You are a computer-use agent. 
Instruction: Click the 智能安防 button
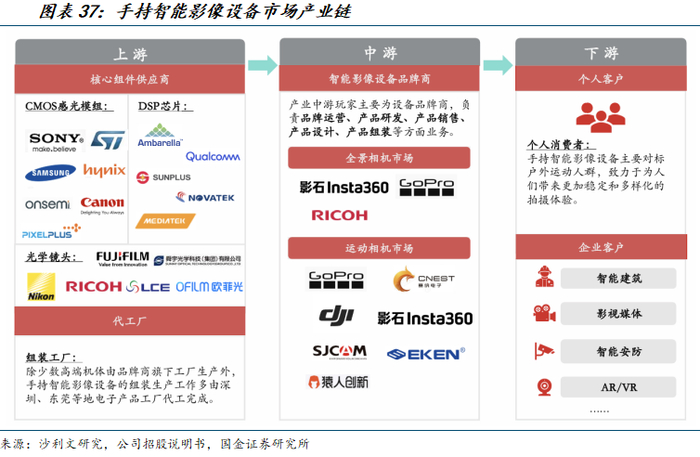(x=619, y=351)
